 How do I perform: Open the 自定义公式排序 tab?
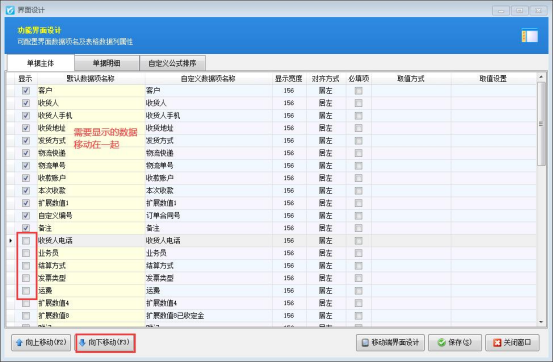point(172,63)
